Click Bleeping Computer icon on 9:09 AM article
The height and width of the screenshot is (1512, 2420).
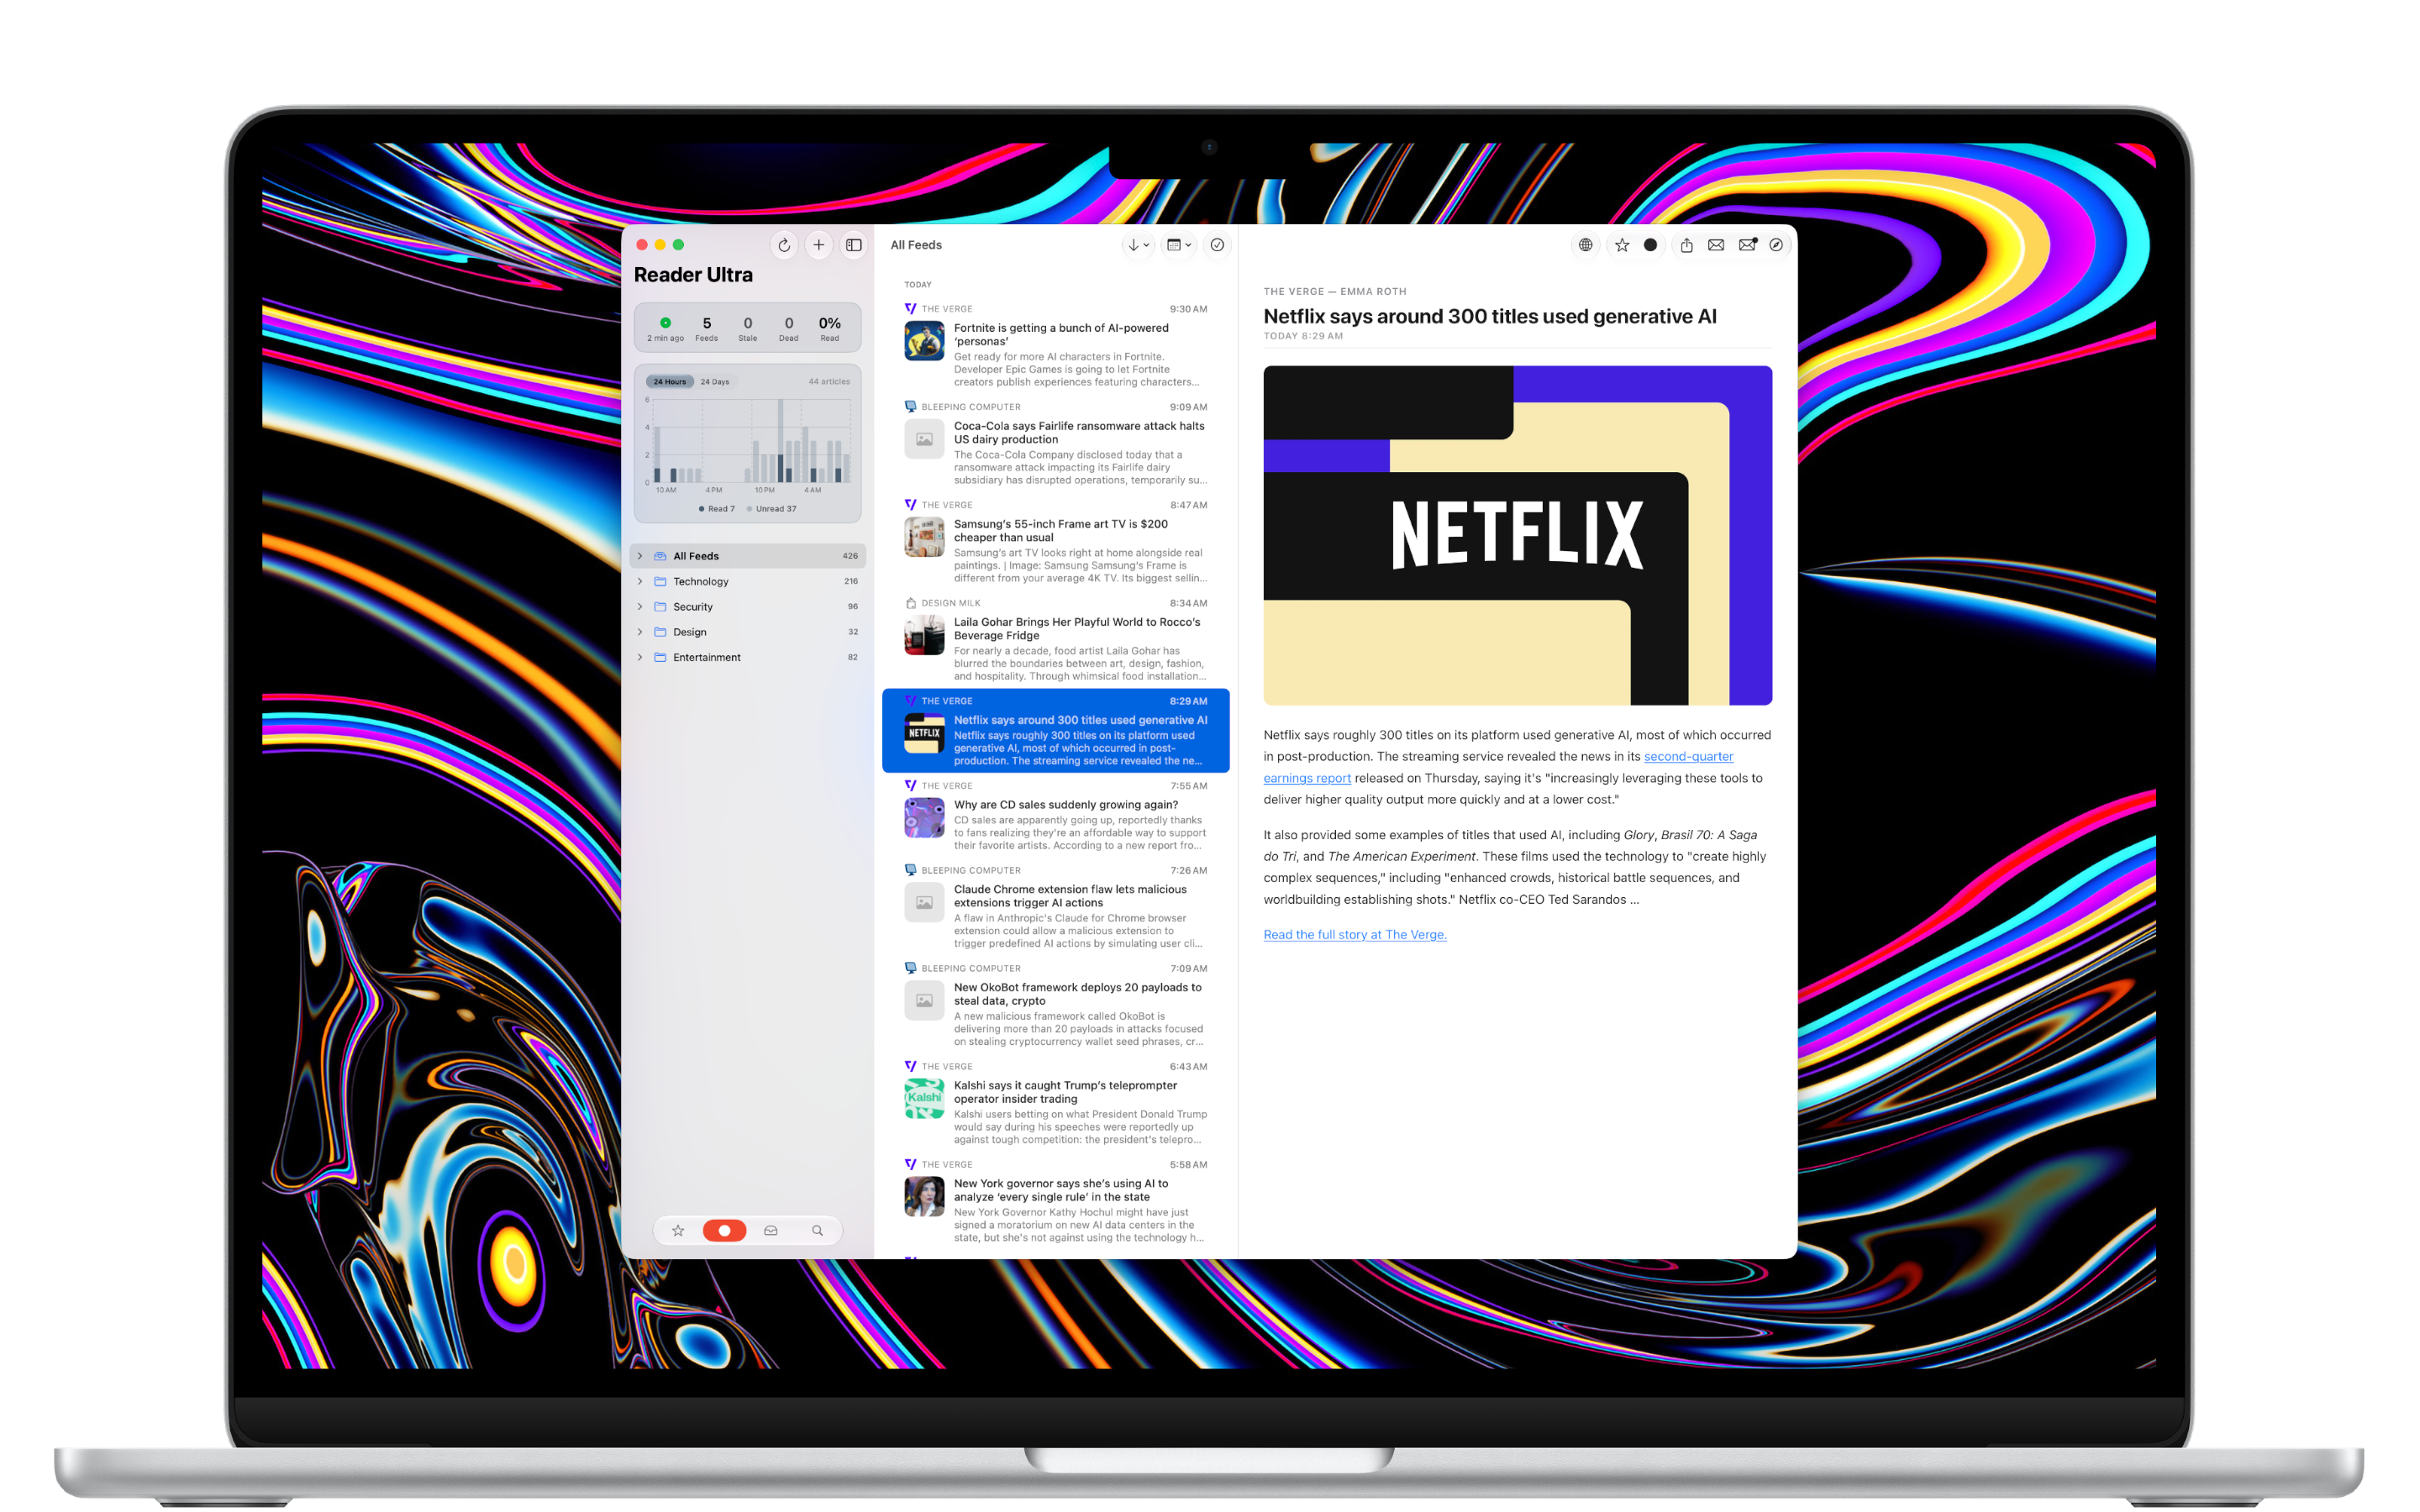click(910, 407)
